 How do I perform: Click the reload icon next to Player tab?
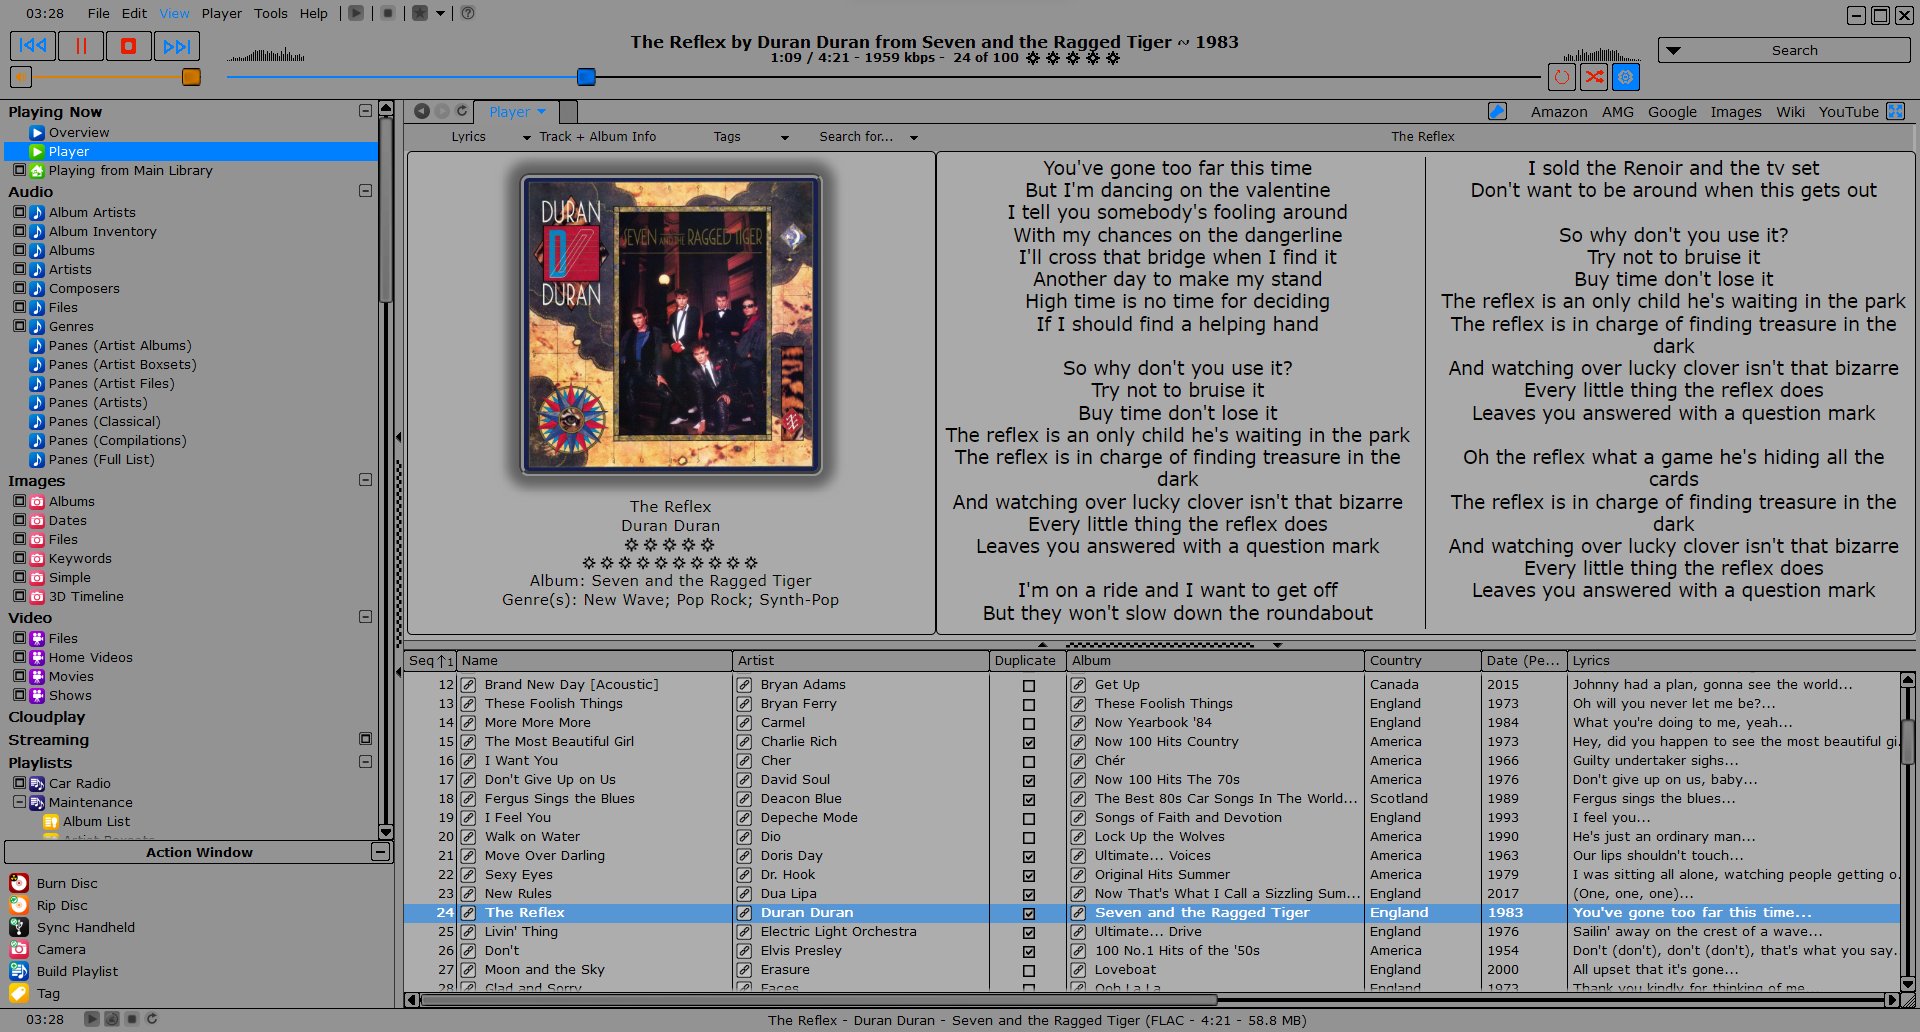pos(462,111)
